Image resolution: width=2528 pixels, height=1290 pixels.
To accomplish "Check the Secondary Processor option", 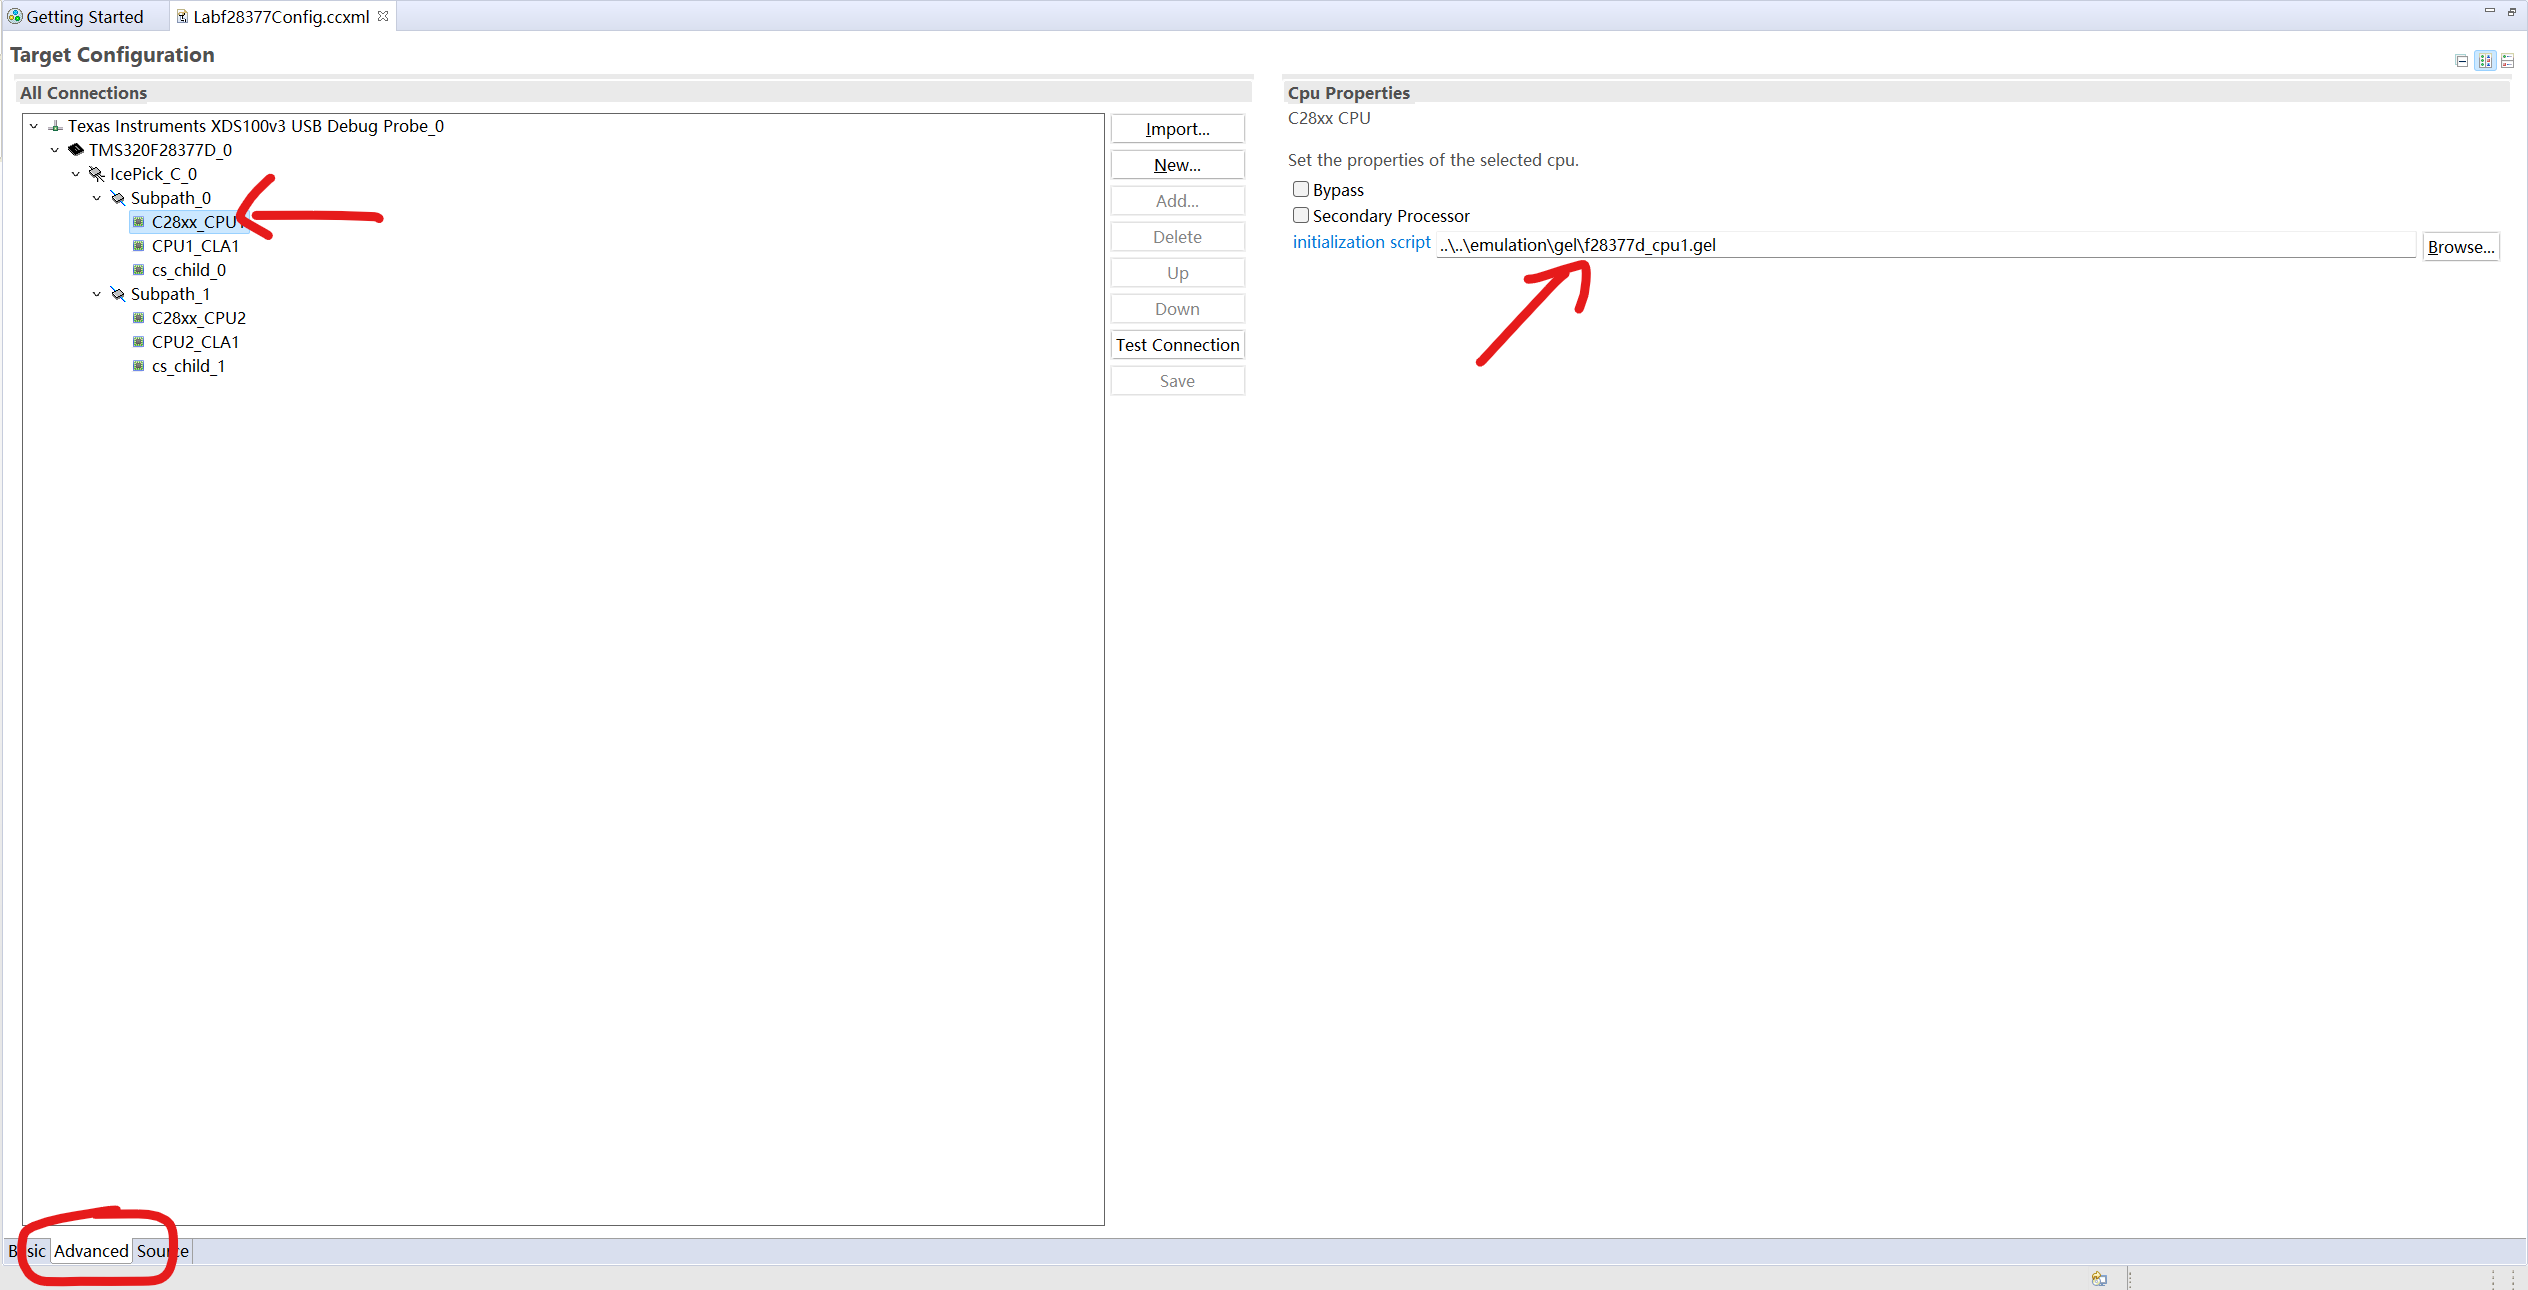I will pos(1301,215).
